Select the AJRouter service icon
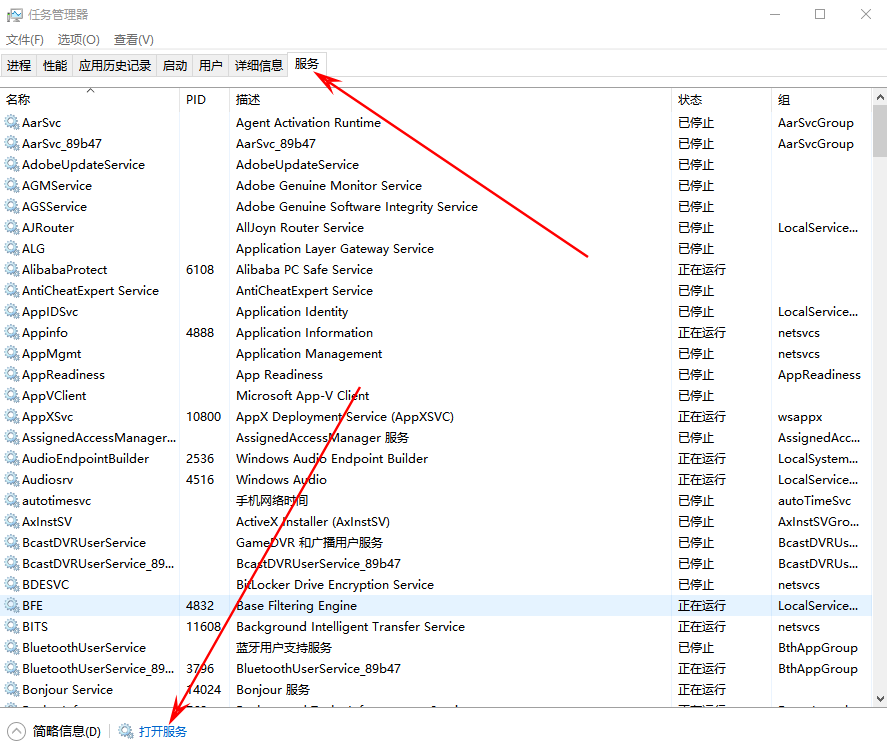The width and height of the screenshot is (887, 754). [x=12, y=227]
